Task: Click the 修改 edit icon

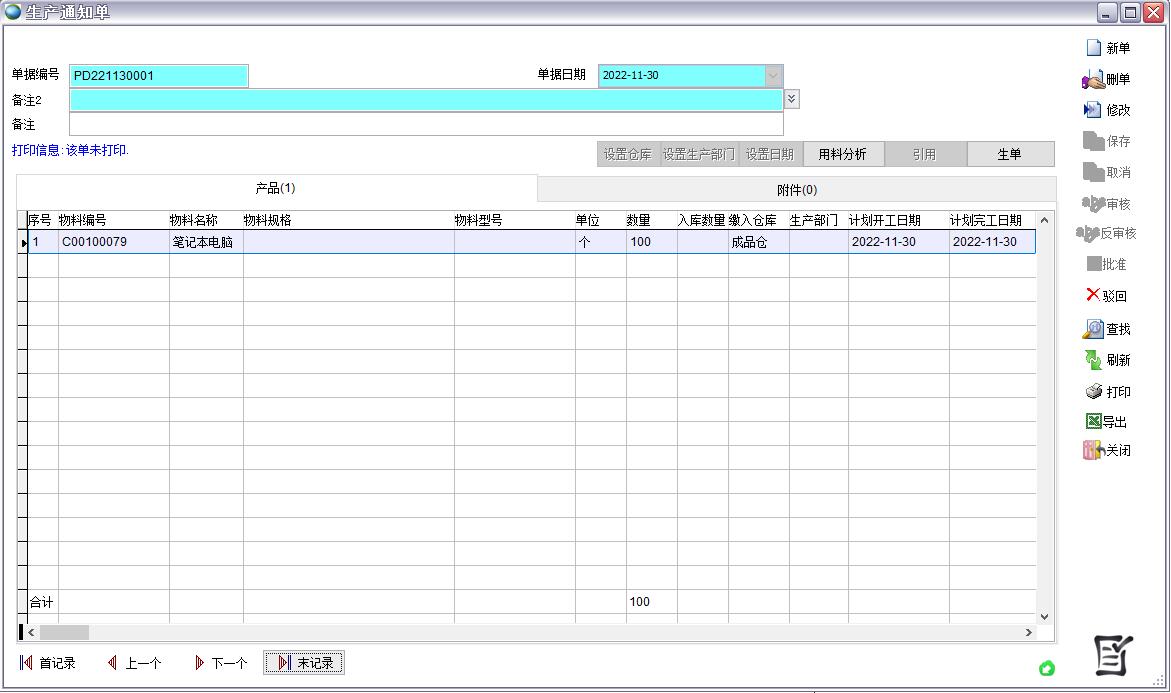Action: [x=1093, y=110]
